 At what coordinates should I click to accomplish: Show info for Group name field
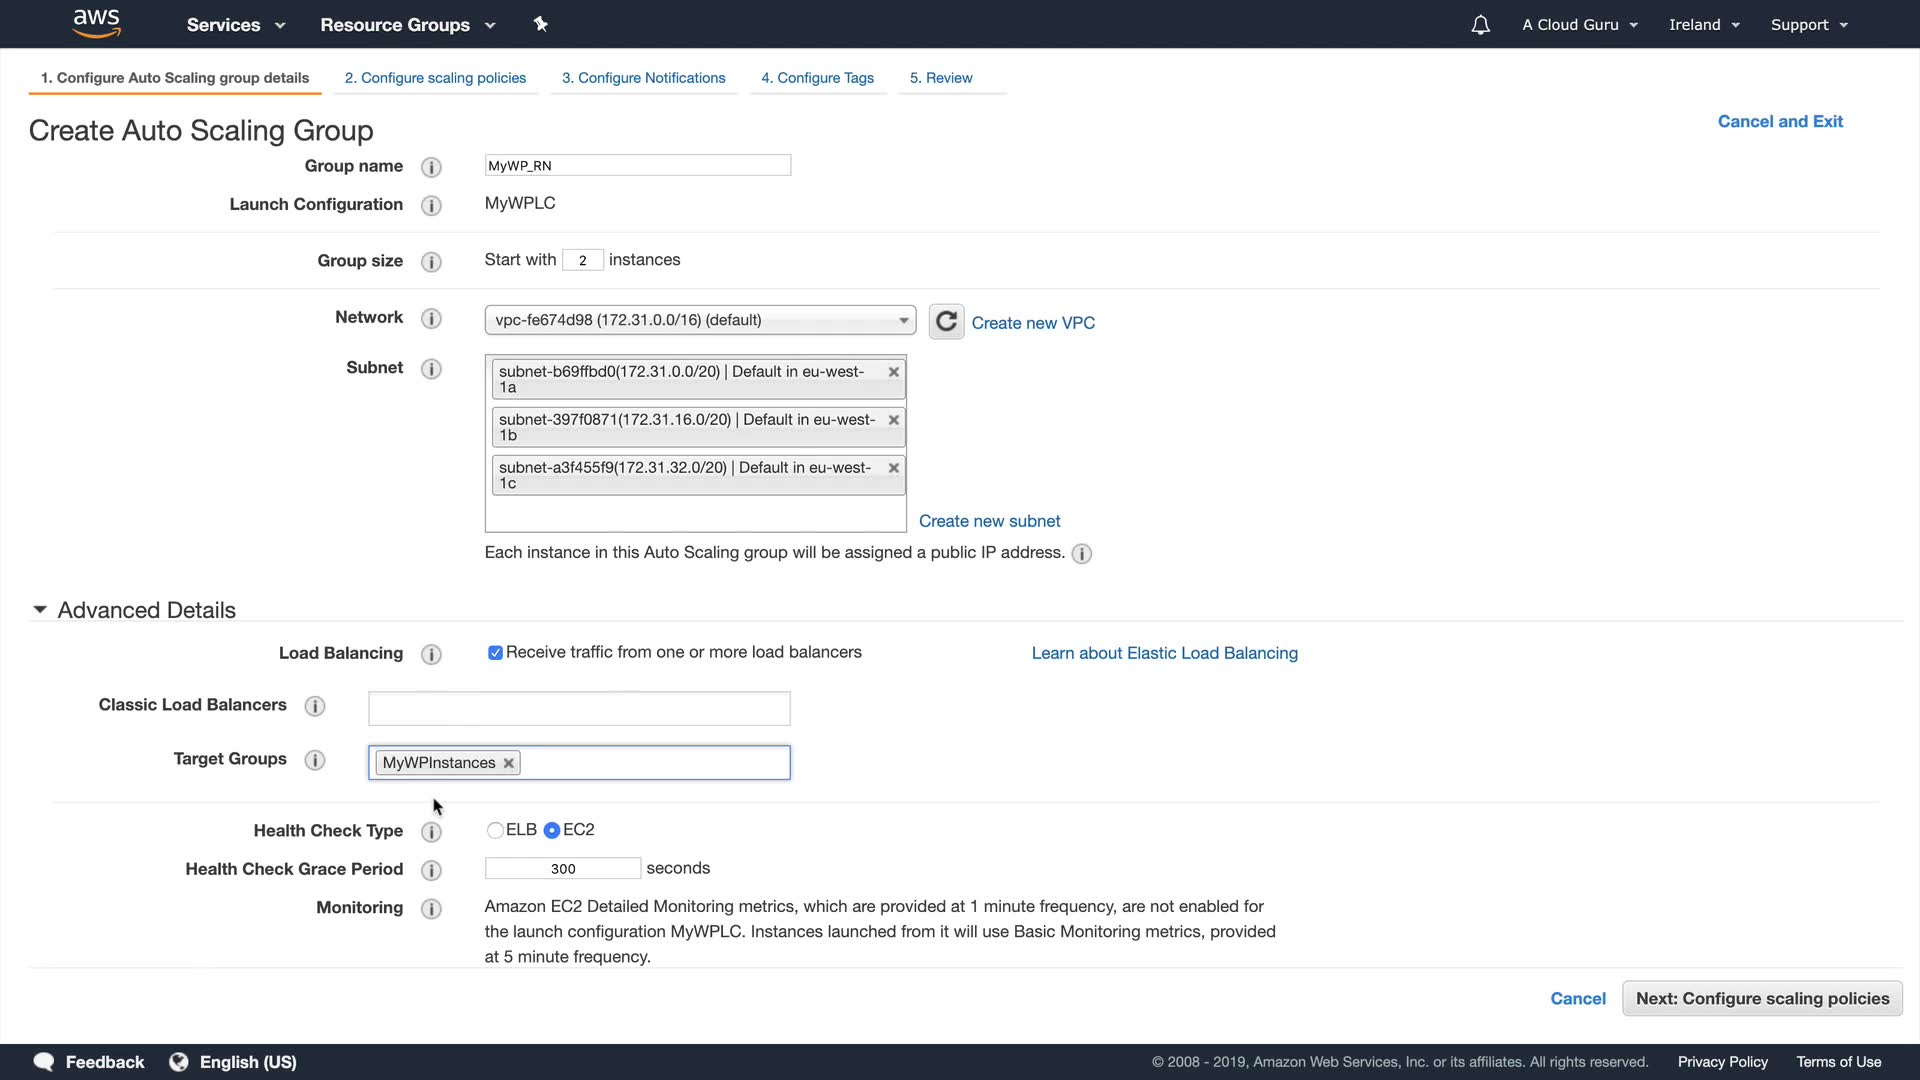(x=431, y=167)
